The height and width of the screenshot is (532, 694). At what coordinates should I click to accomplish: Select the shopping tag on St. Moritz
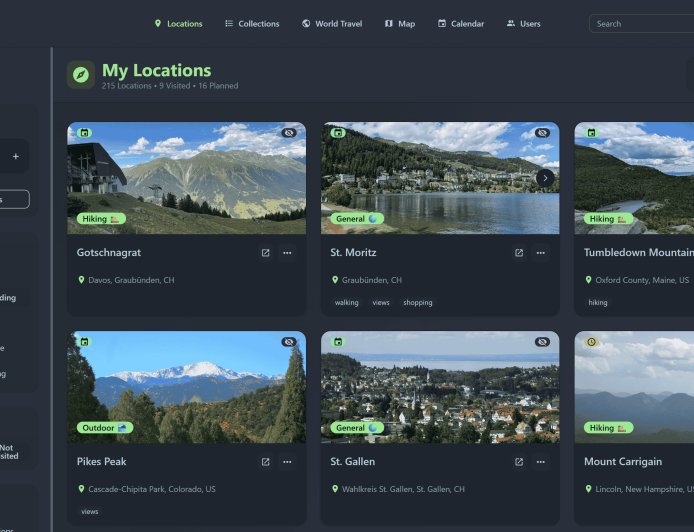click(x=418, y=303)
